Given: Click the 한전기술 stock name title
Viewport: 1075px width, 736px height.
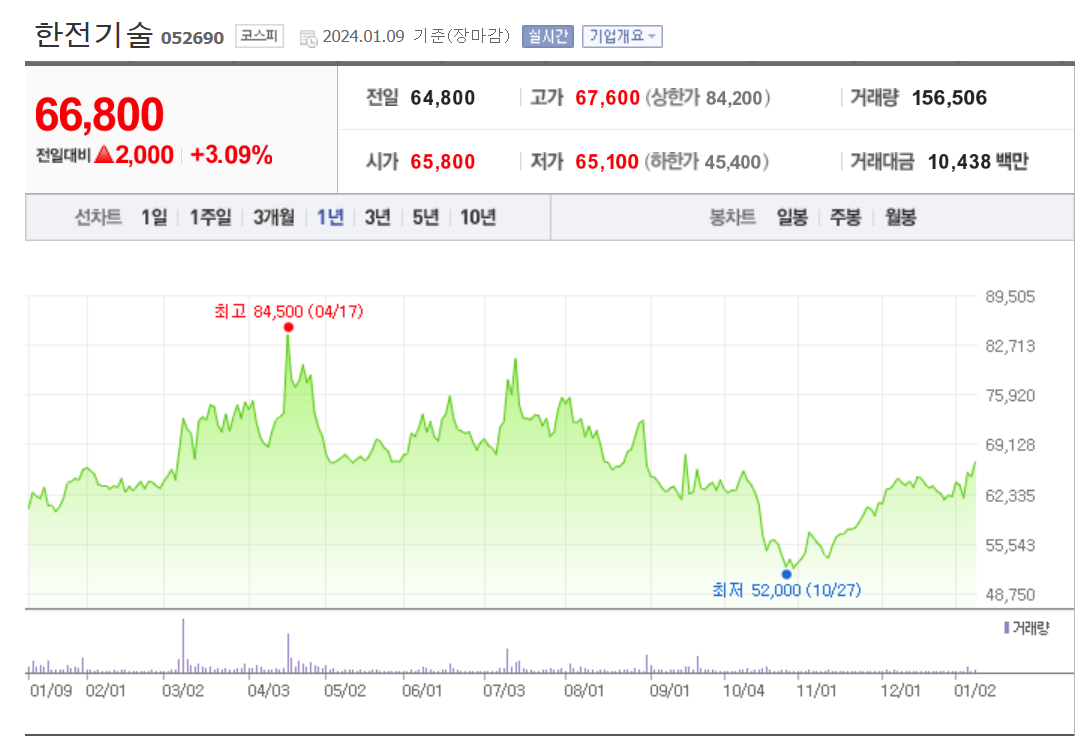Looking at the screenshot, I should (x=93, y=34).
